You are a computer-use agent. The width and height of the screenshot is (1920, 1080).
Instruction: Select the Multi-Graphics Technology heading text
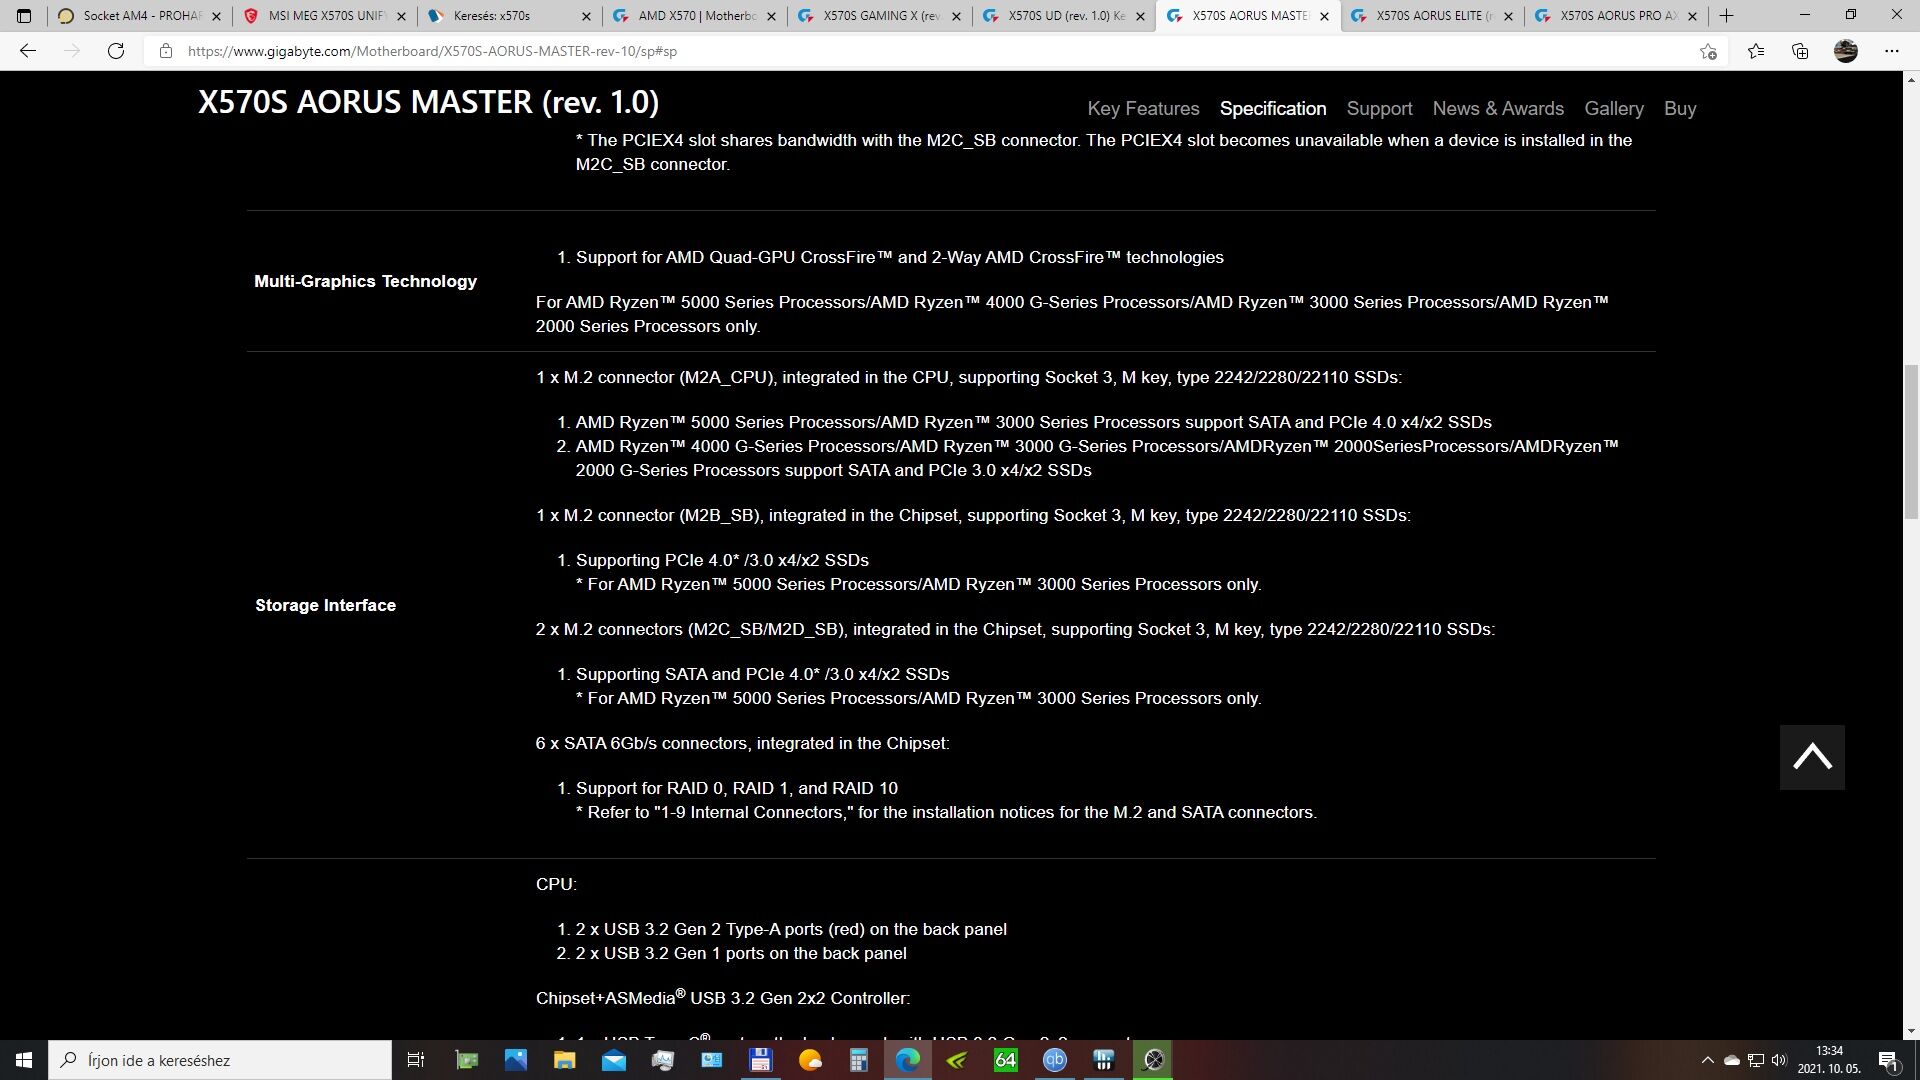click(365, 281)
